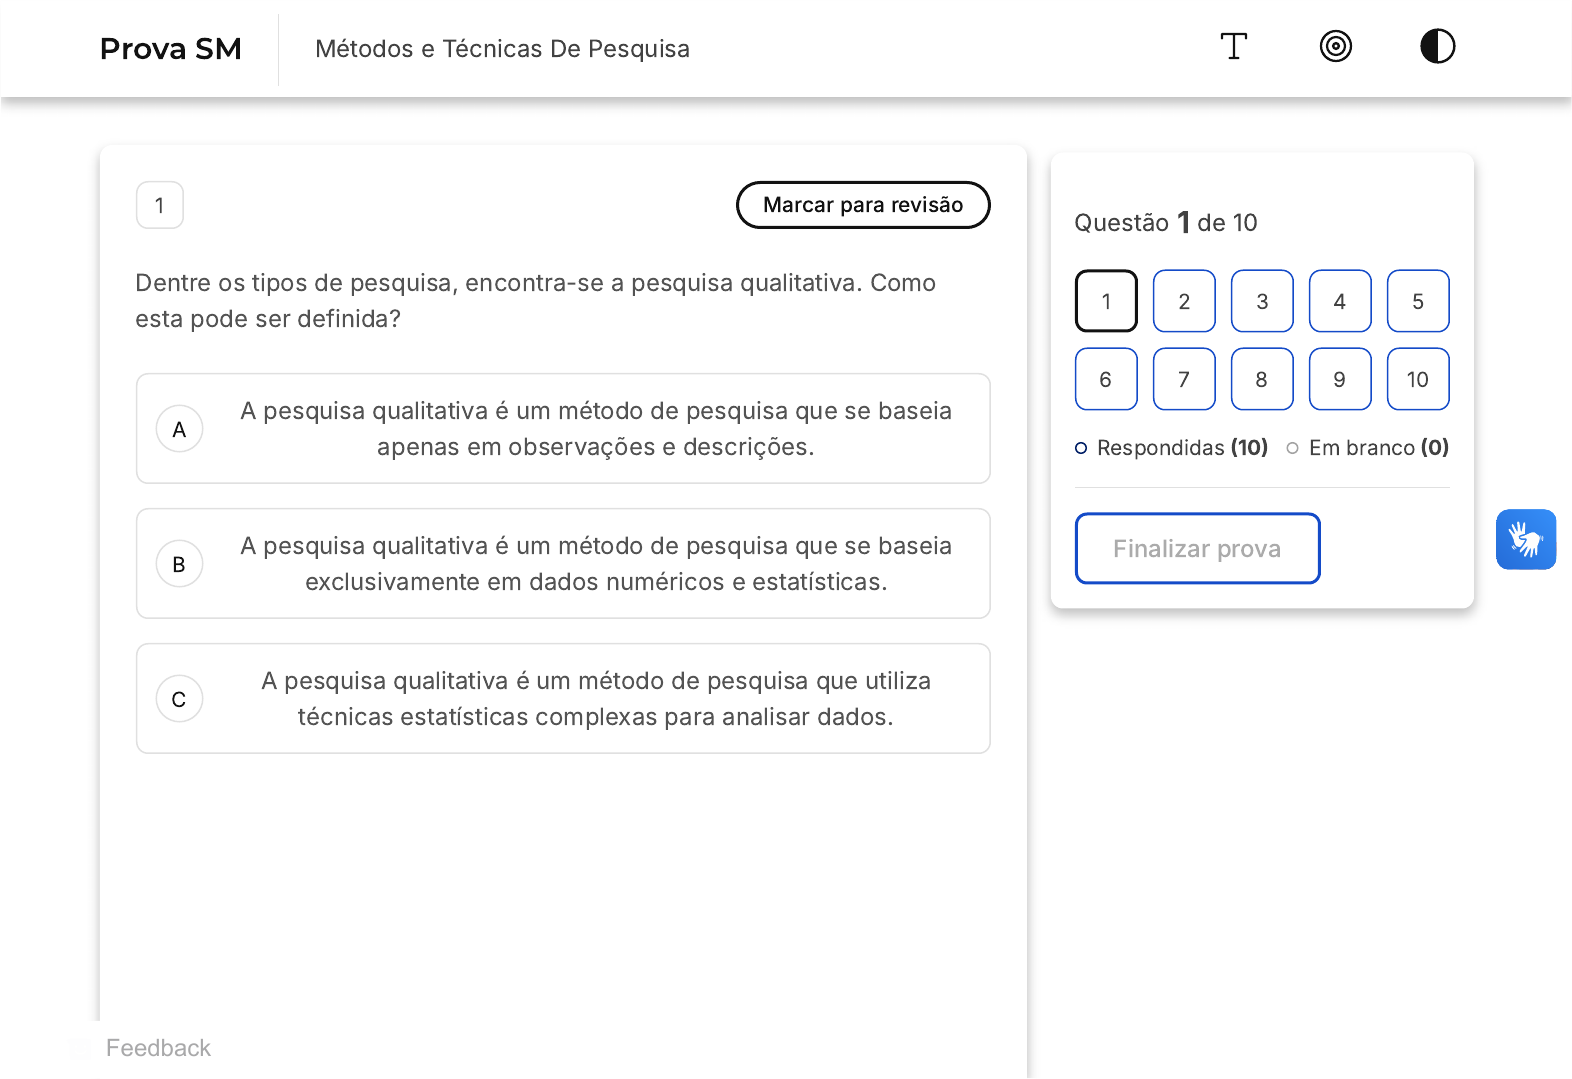Select answer option A radio circle
Viewport: 1572px width, 1079px height.
(x=180, y=429)
